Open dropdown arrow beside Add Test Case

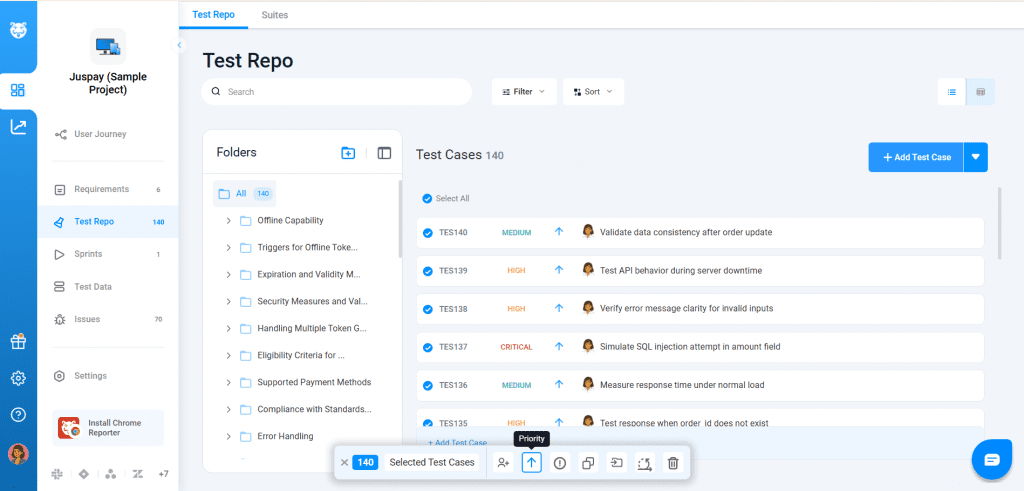coord(976,158)
